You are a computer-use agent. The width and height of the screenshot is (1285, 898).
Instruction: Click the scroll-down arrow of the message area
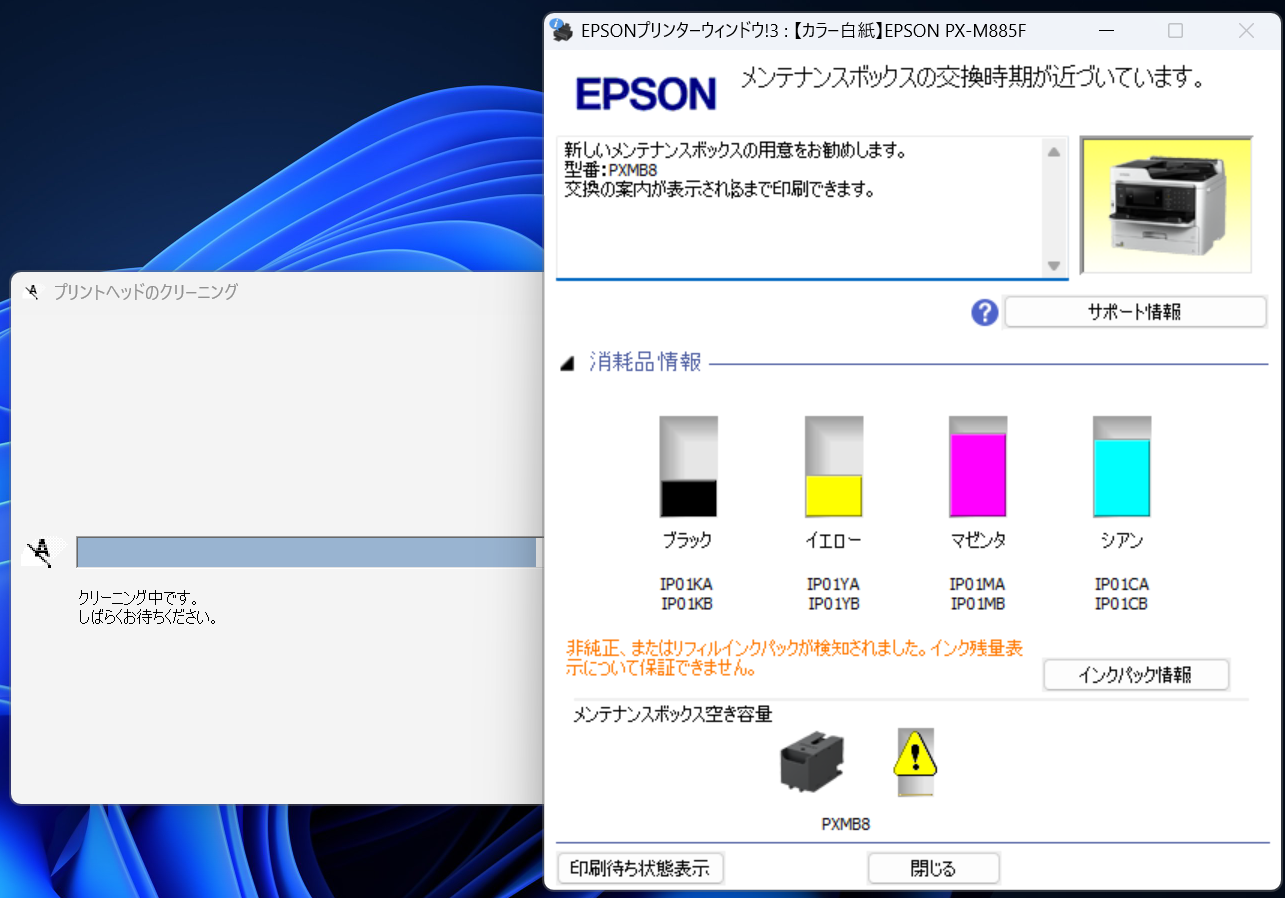click(1053, 265)
